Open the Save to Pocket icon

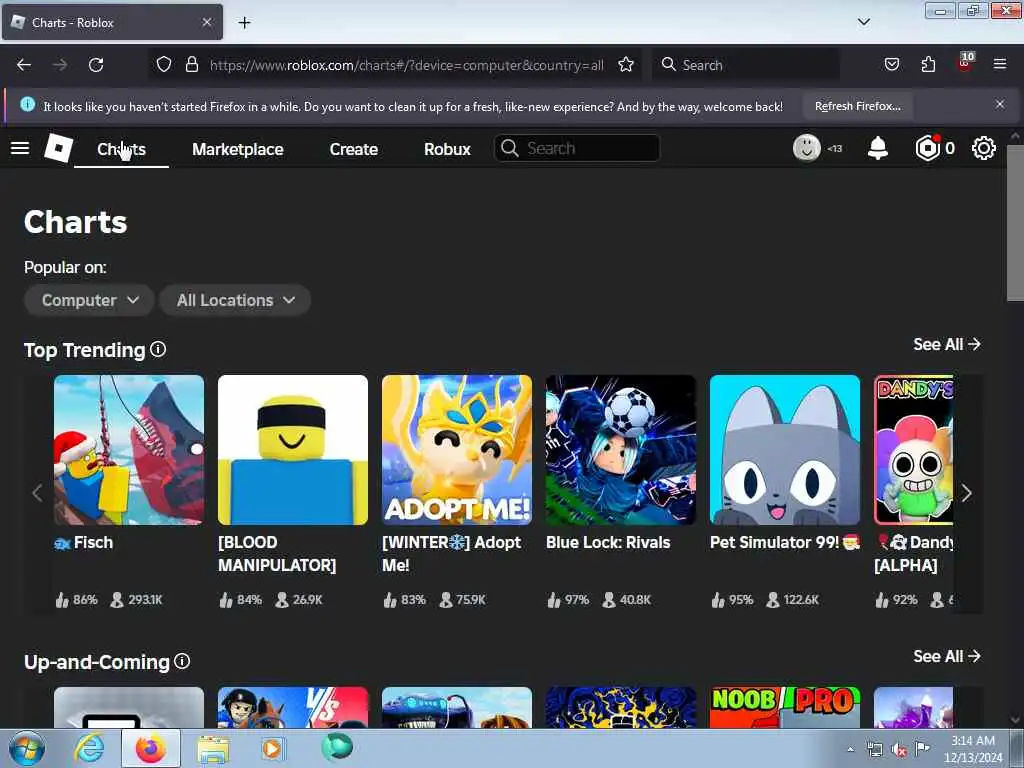(x=891, y=65)
